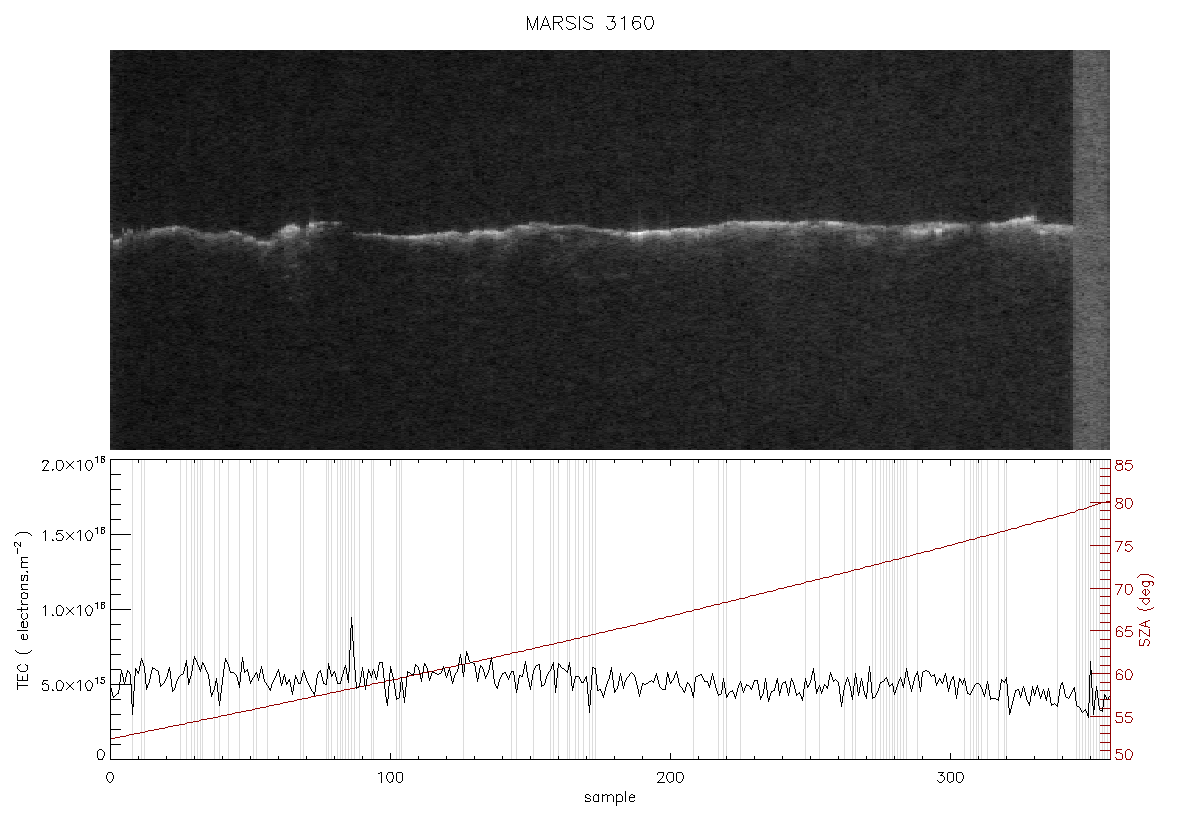Click the x-axis tick label 200
1180x830 pixels.
(671, 777)
